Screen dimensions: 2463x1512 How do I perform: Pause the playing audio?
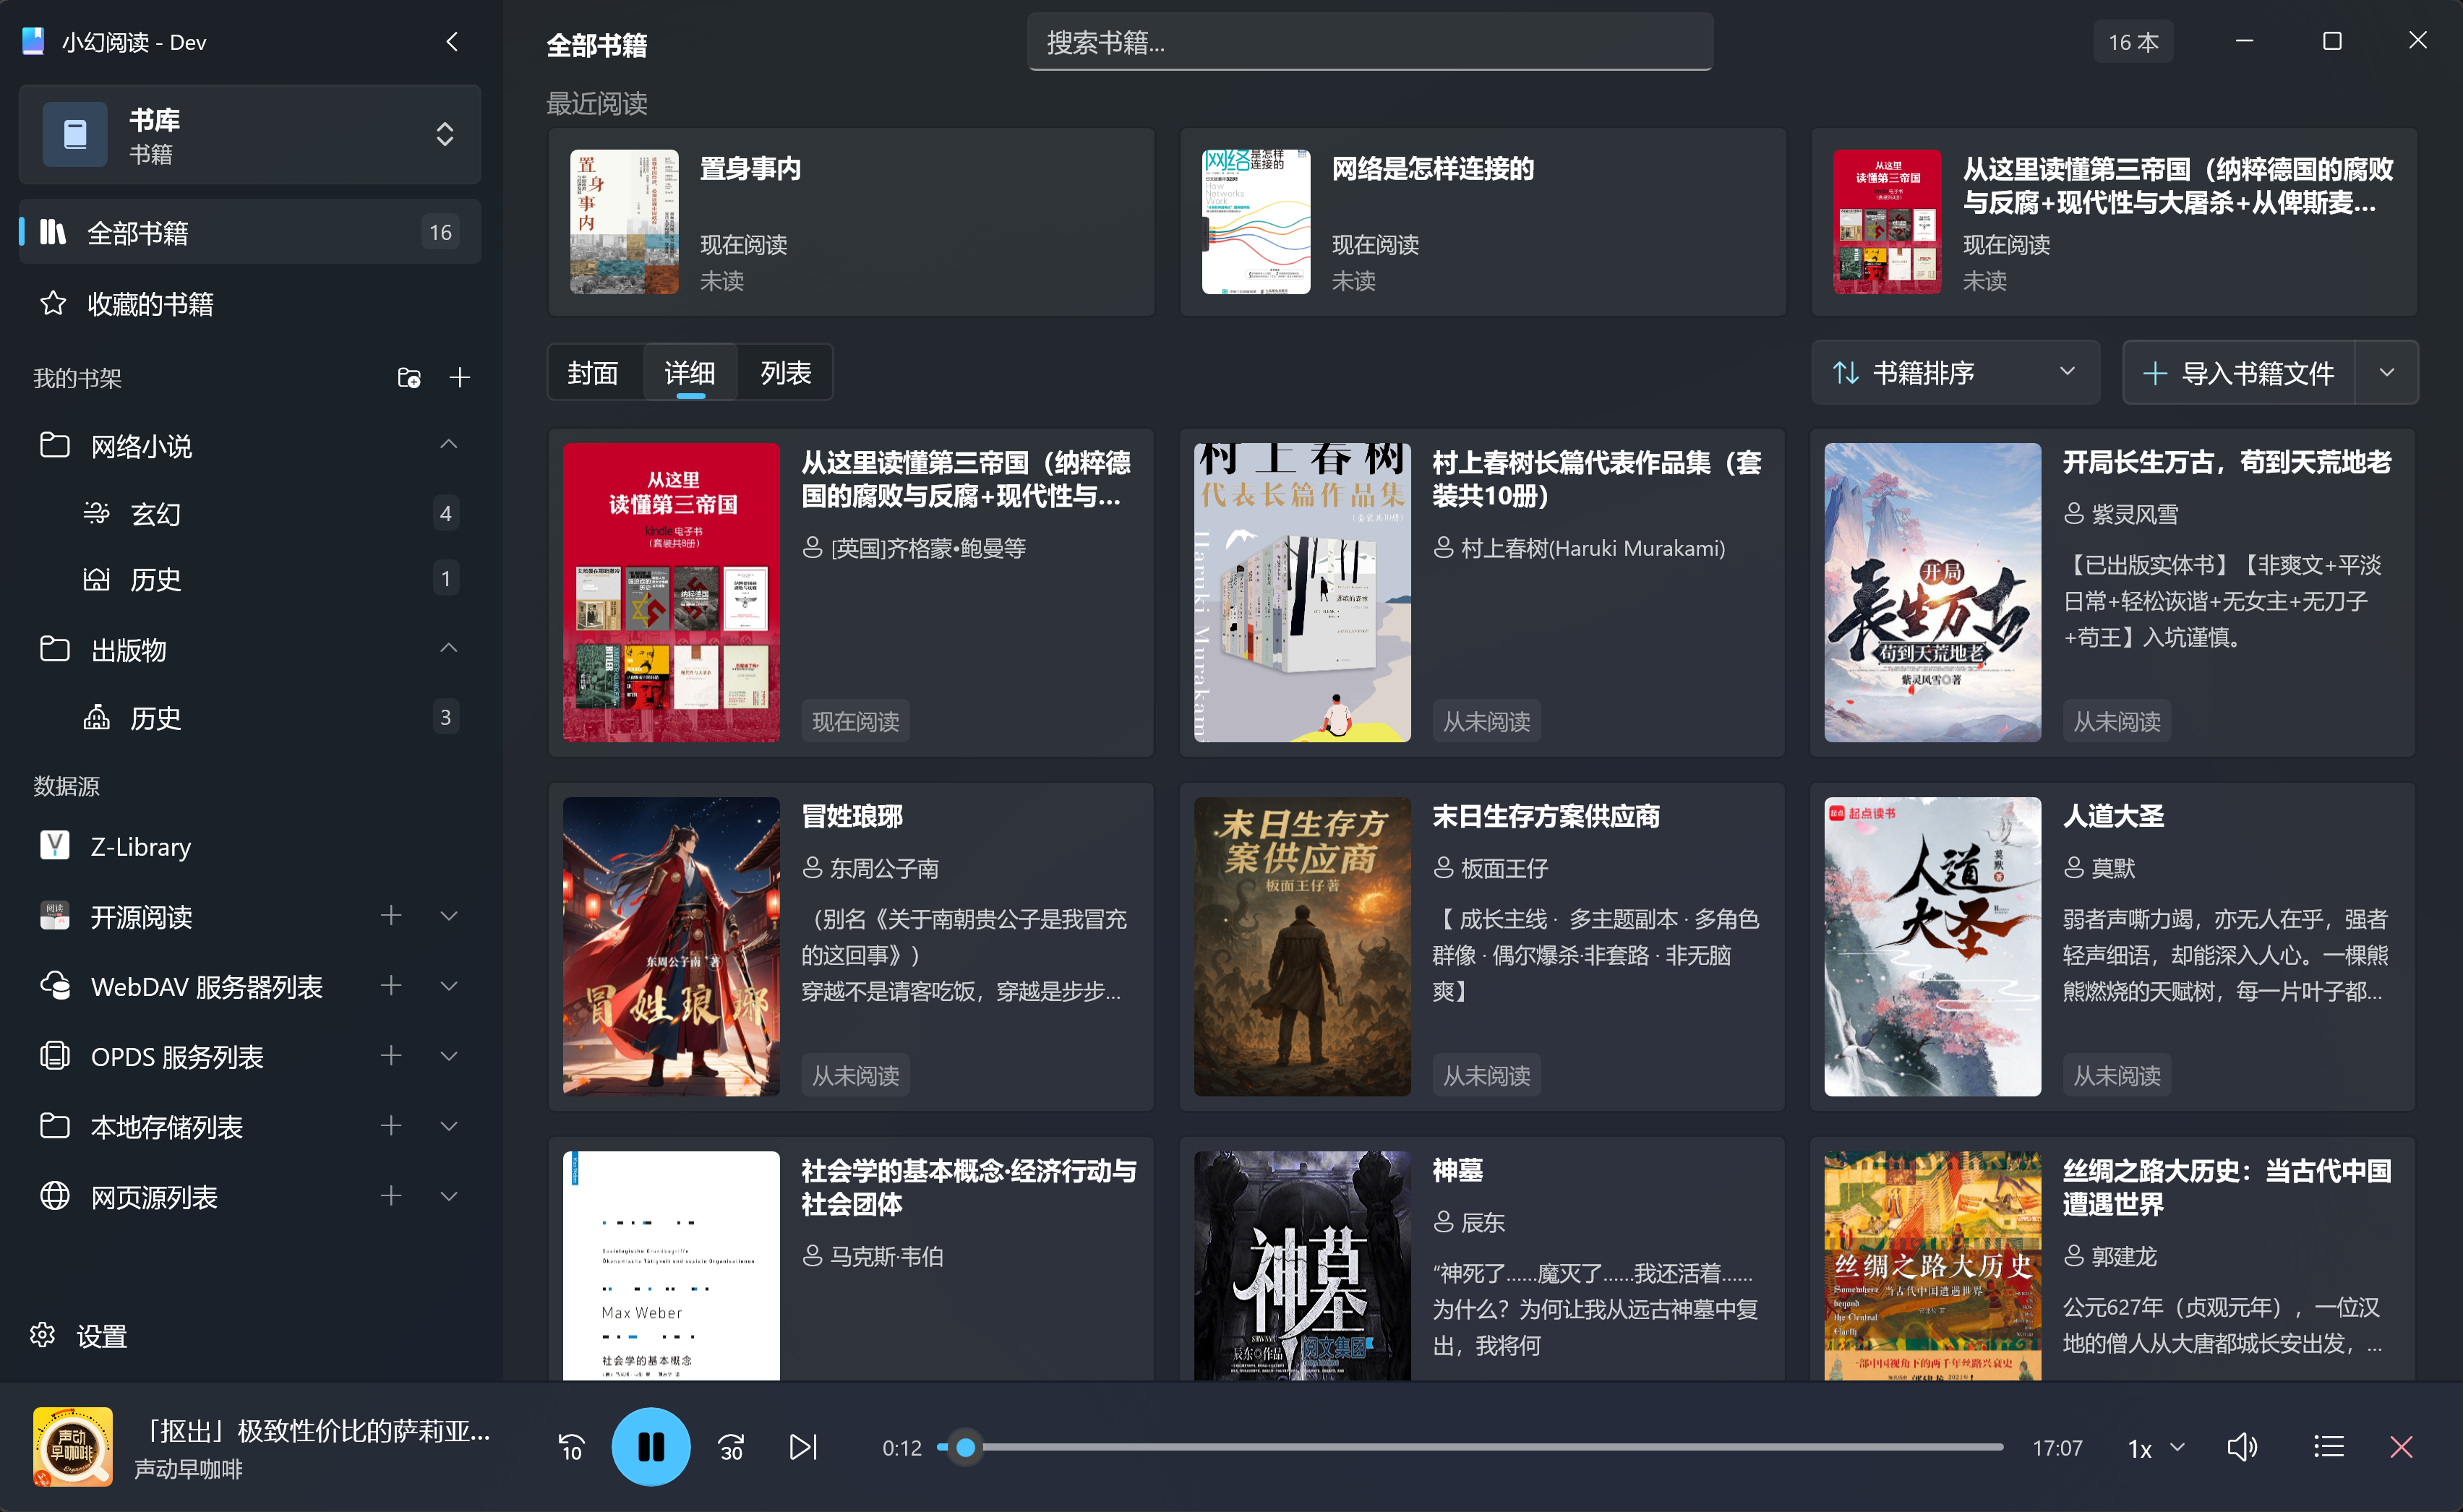(651, 1447)
